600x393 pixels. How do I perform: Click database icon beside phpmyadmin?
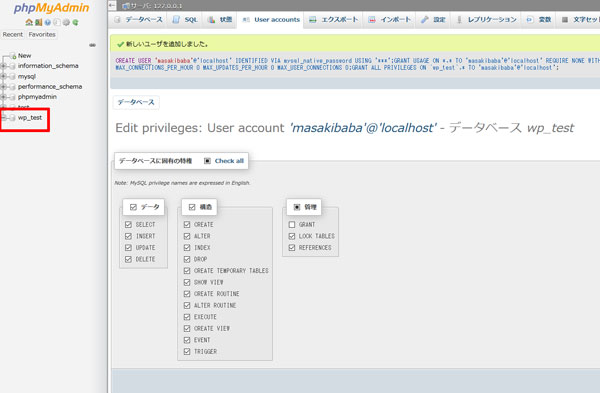coord(13,97)
